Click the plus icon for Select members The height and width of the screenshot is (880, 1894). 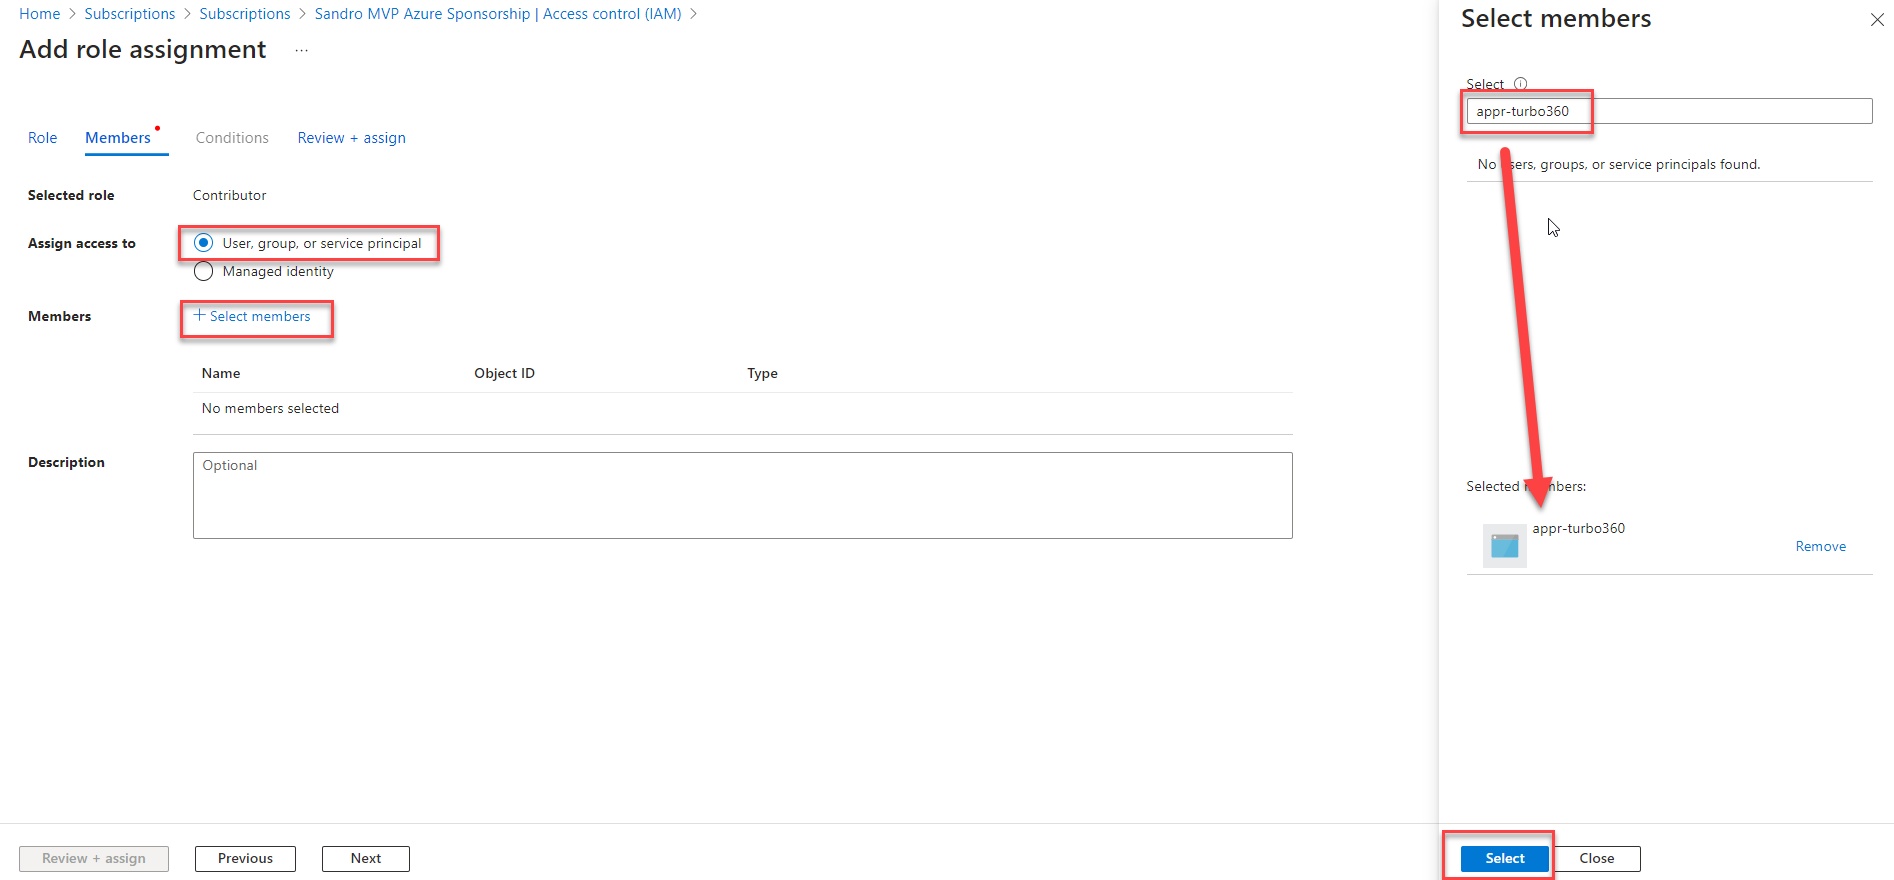[199, 316]
